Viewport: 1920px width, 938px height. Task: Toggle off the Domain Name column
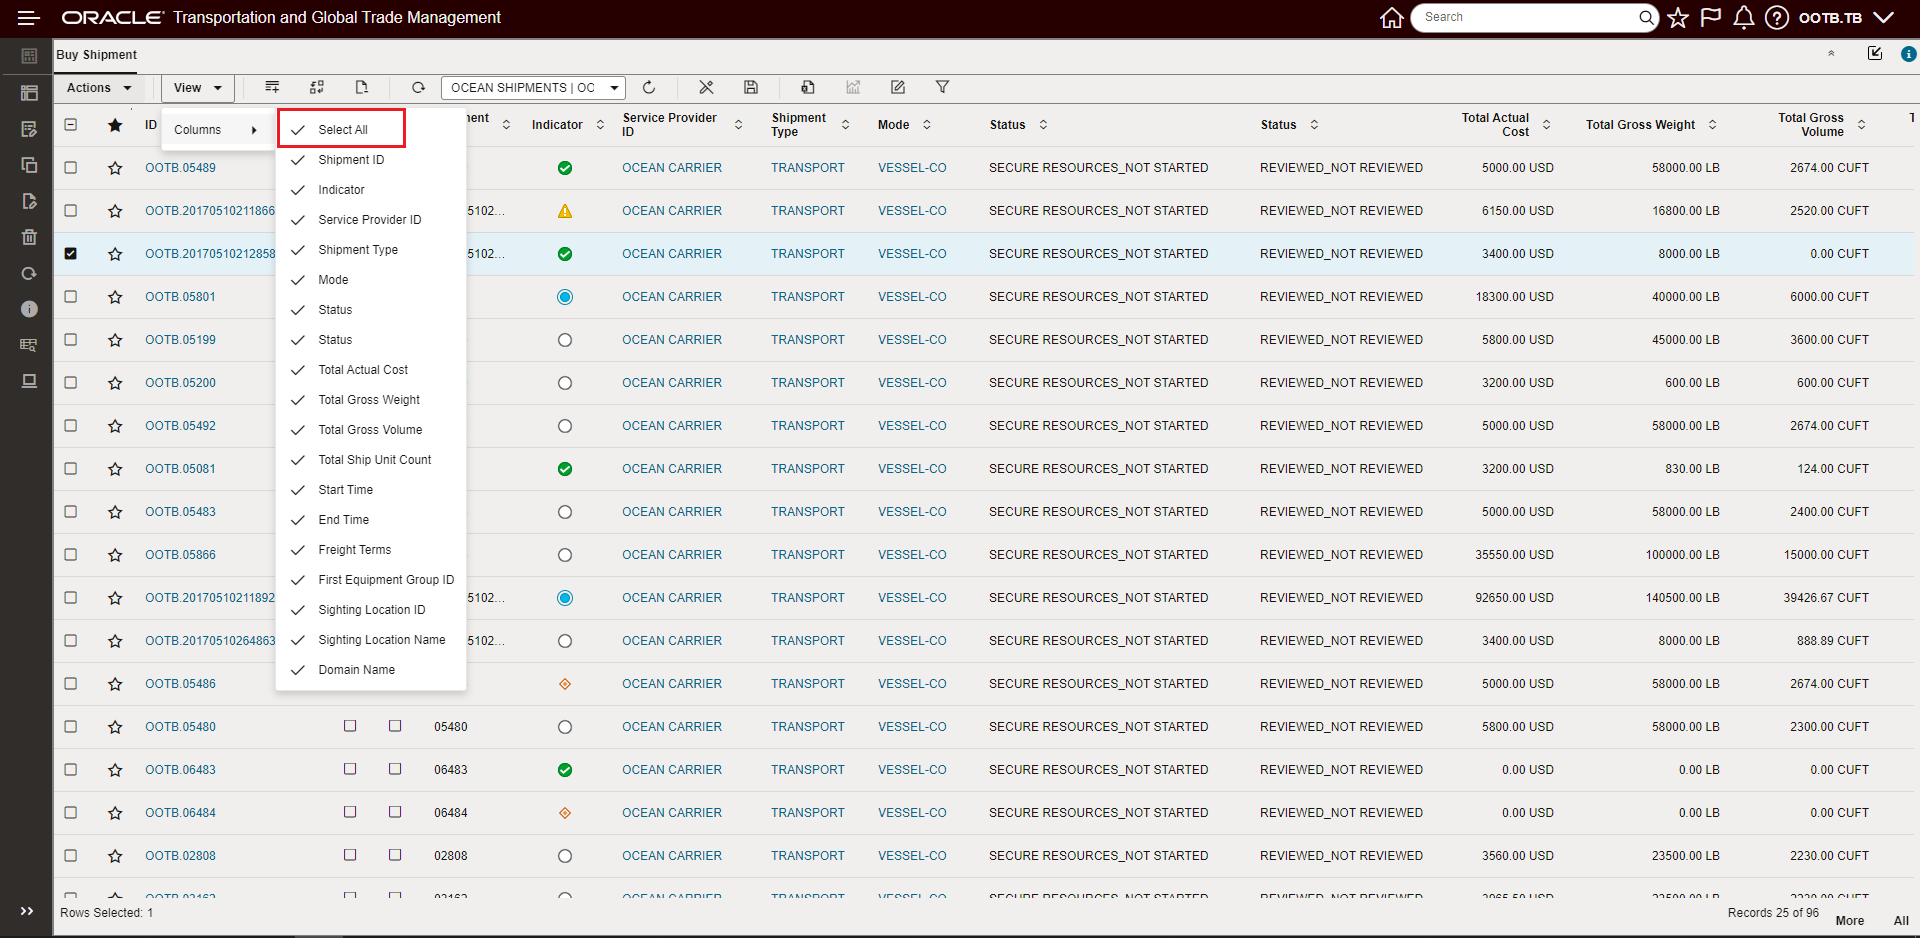tap(356, 670)
